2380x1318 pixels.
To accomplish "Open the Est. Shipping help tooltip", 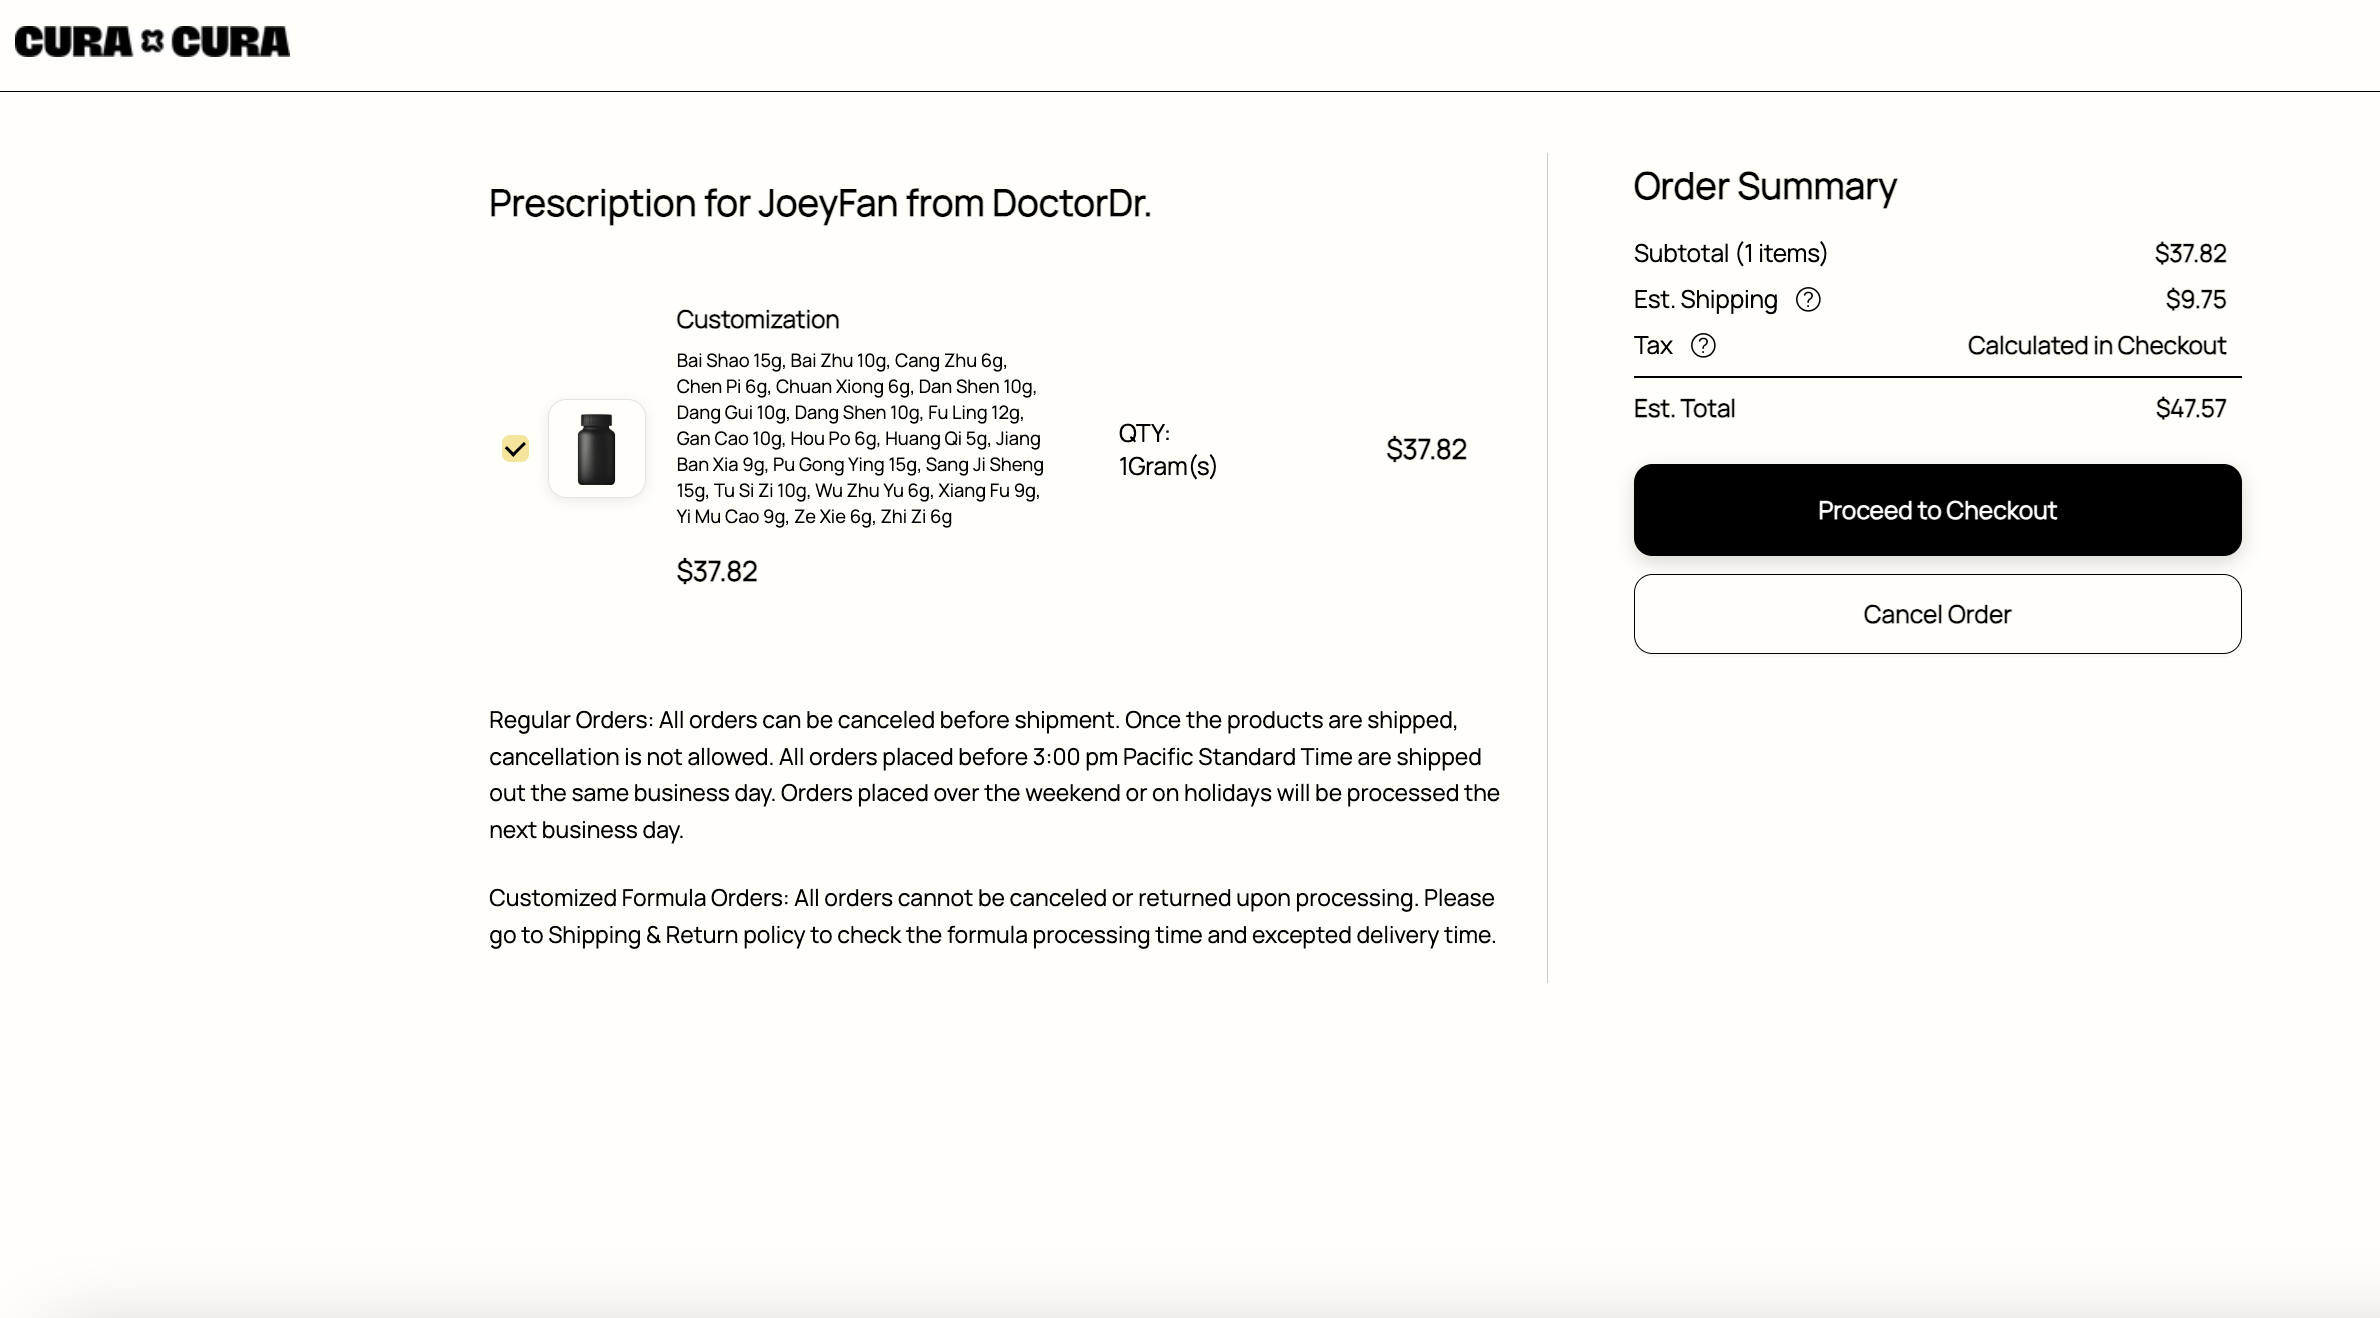I will 1810,299.
